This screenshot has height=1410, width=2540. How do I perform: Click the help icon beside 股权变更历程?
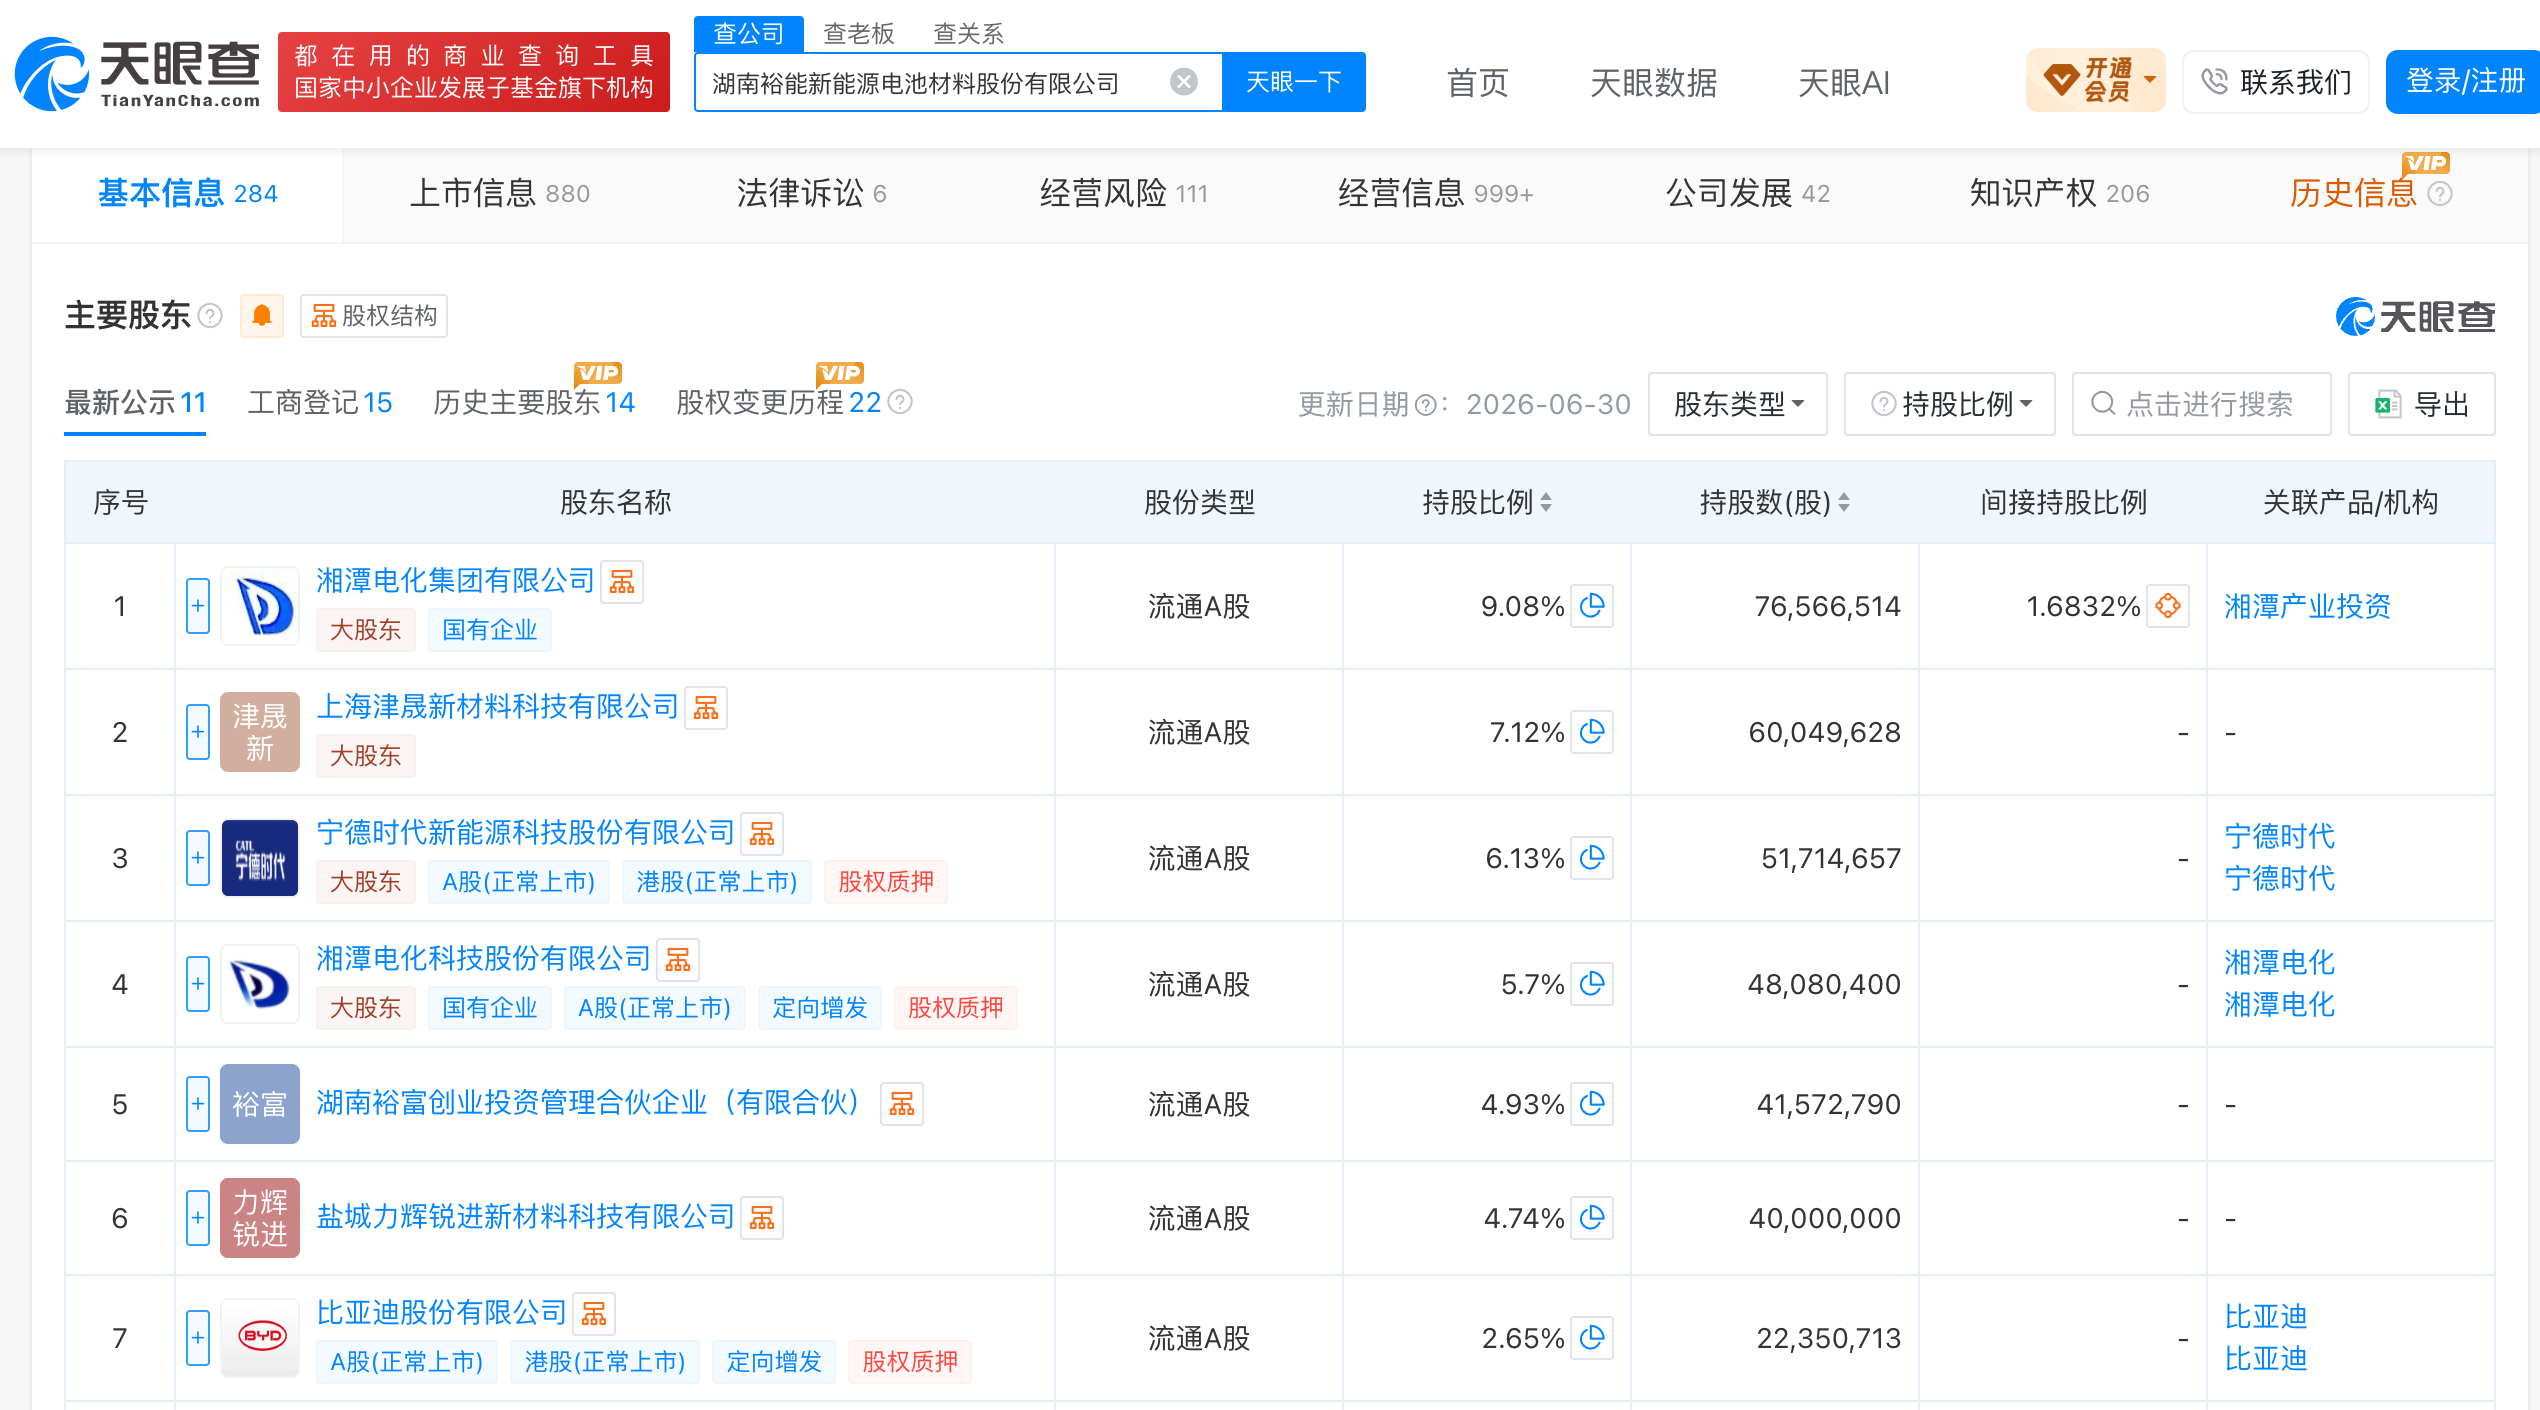pos(900,402)
